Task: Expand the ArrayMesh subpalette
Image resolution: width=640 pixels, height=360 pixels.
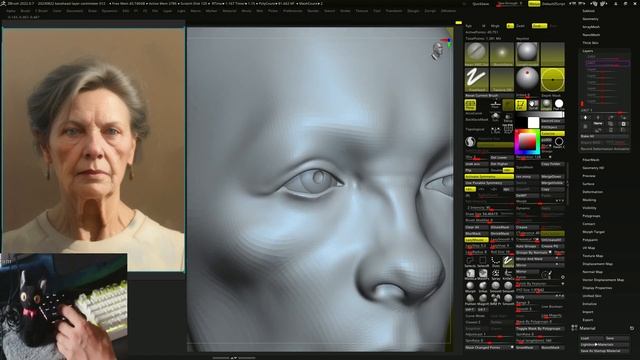Action: click(591, 27)
